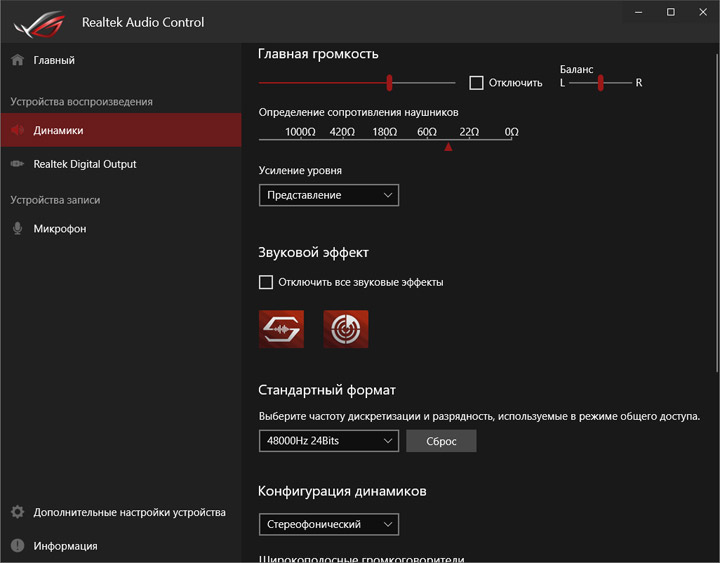
Task: Click the red impedance indicator triangle
Action: coord(448,147)
